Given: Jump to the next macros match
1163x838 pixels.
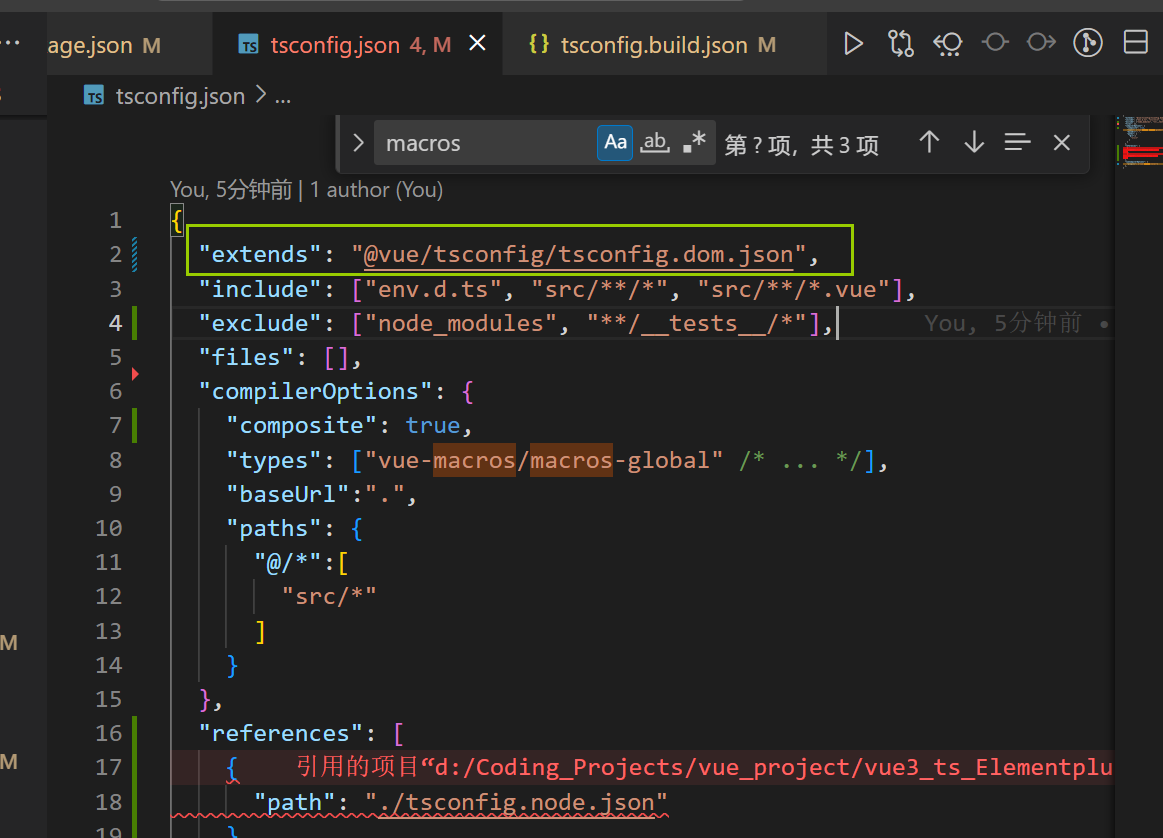Looking at the screenshot, I should tap(973, 143).
